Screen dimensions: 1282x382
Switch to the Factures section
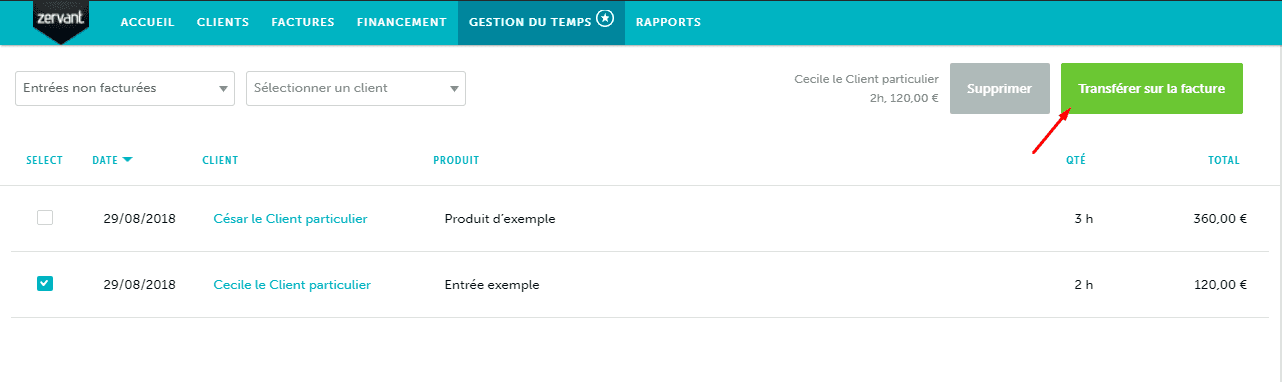coord(303,22)
